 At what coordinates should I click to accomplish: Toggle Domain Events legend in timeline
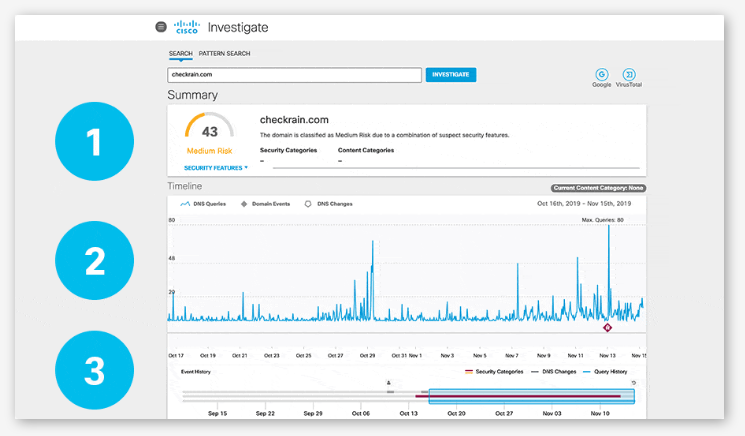(x=266, y=204)
